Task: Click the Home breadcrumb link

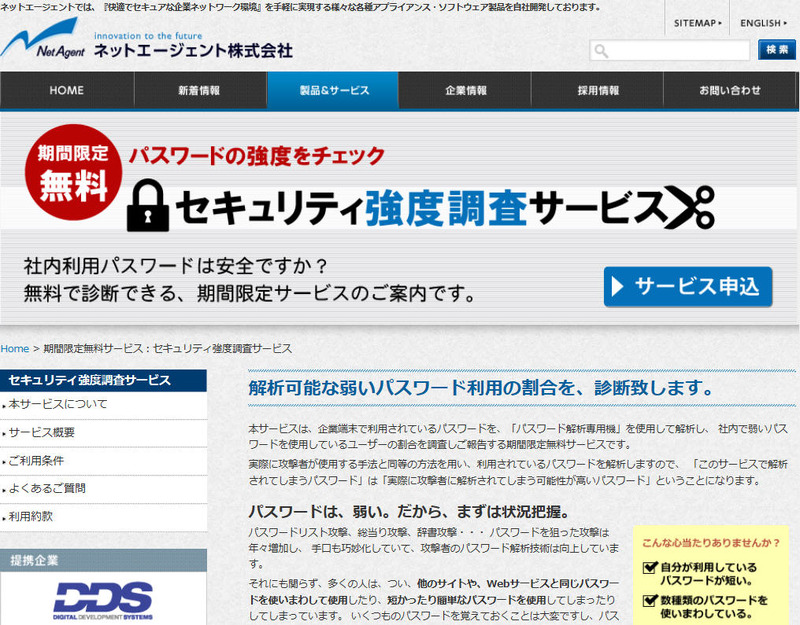Action: tap(15, 348)
